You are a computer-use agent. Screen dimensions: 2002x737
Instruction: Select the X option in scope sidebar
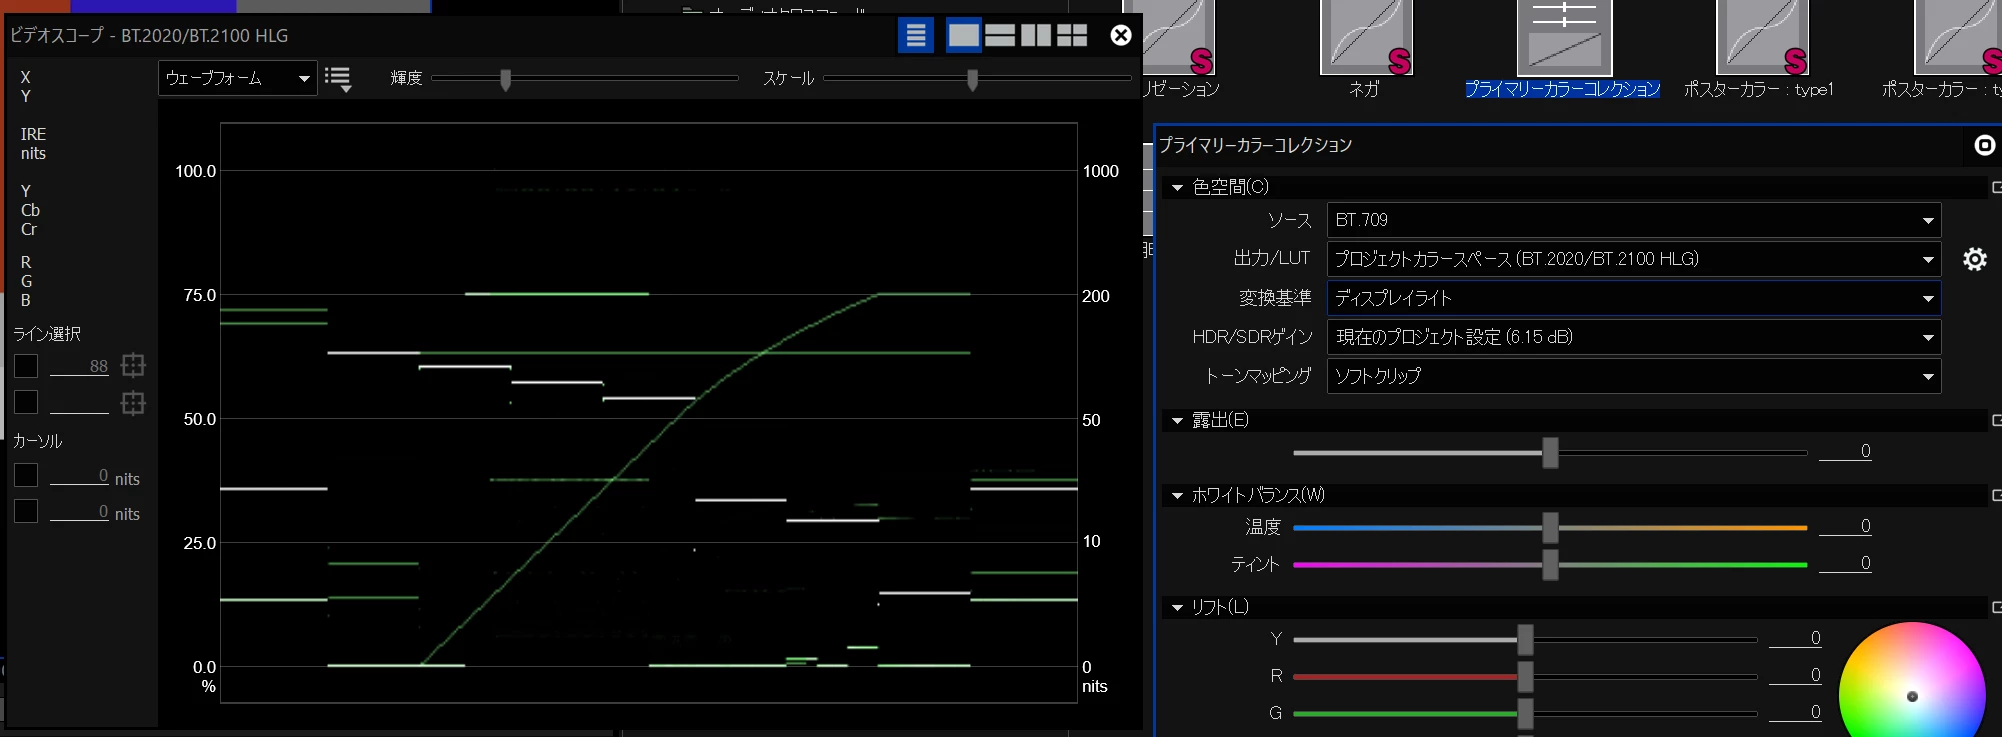point(26,77)
